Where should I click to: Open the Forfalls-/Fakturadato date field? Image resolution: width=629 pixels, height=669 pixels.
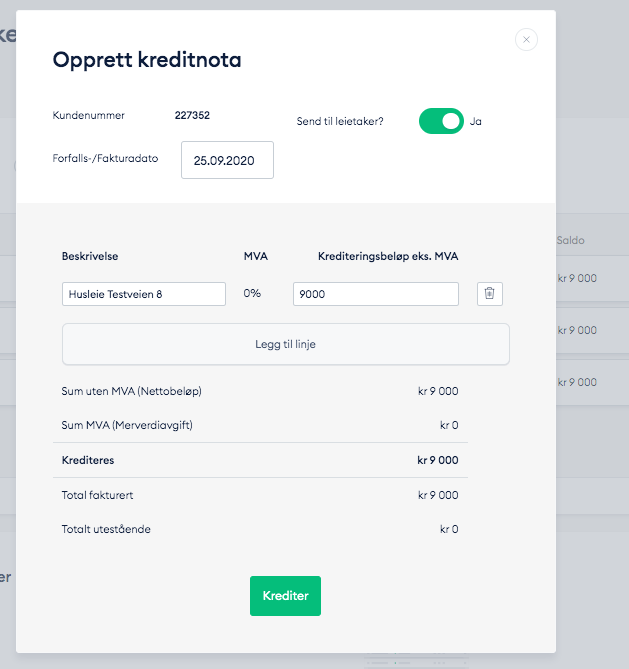[227, 160]
